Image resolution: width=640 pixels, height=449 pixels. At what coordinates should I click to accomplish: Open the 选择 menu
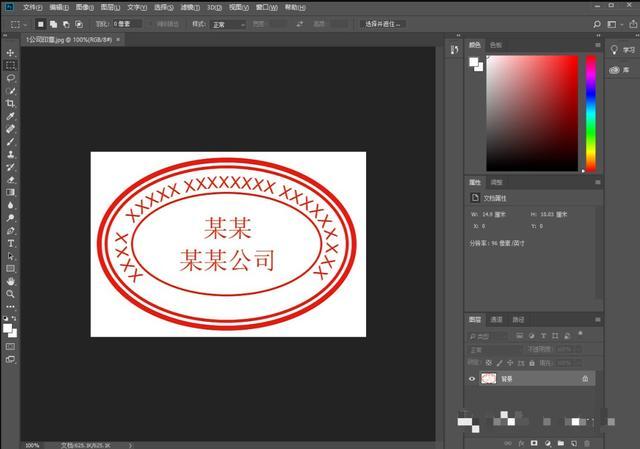[163, 7]
